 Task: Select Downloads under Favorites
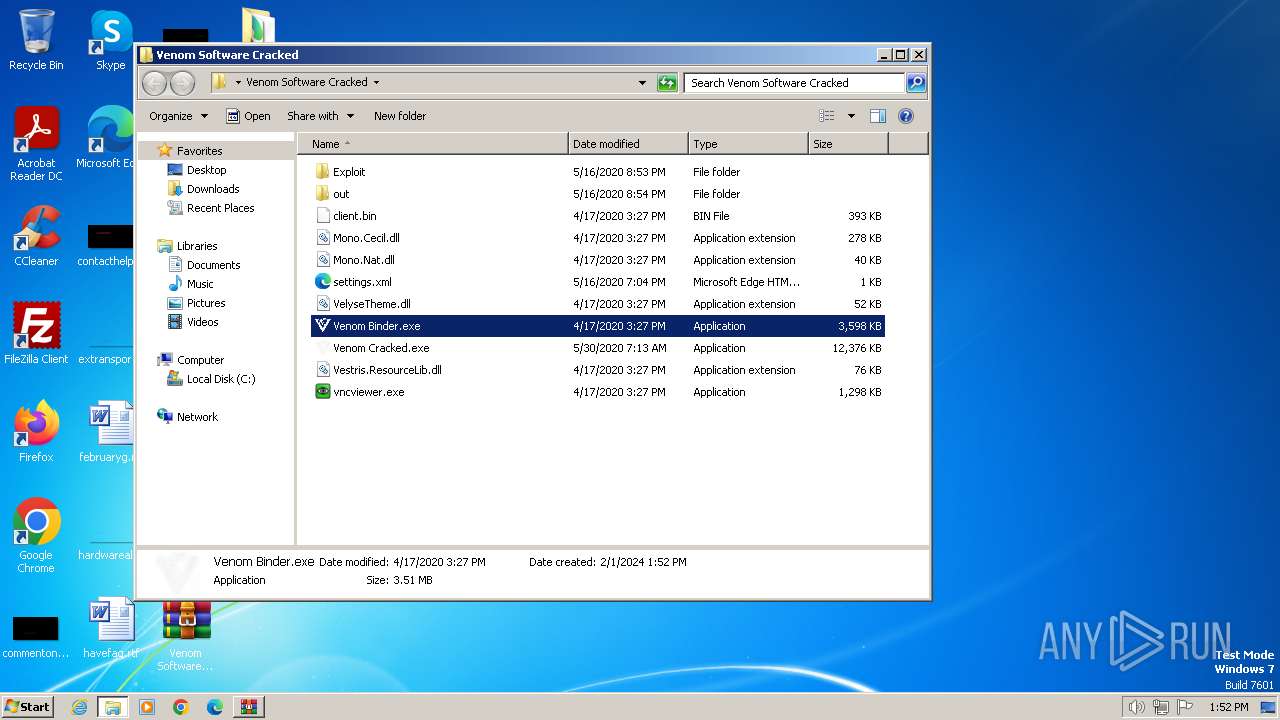pos(213,189)
